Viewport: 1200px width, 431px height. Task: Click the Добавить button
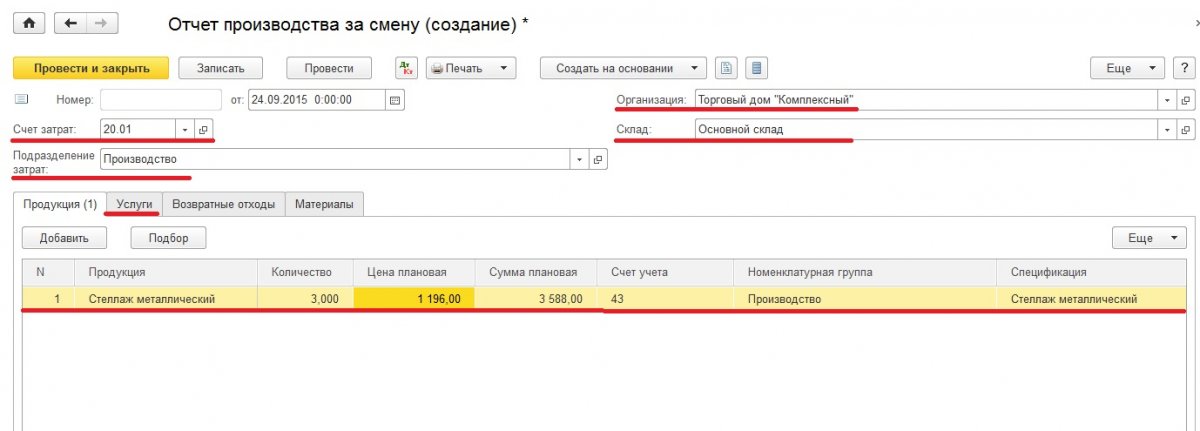(64, 238)
